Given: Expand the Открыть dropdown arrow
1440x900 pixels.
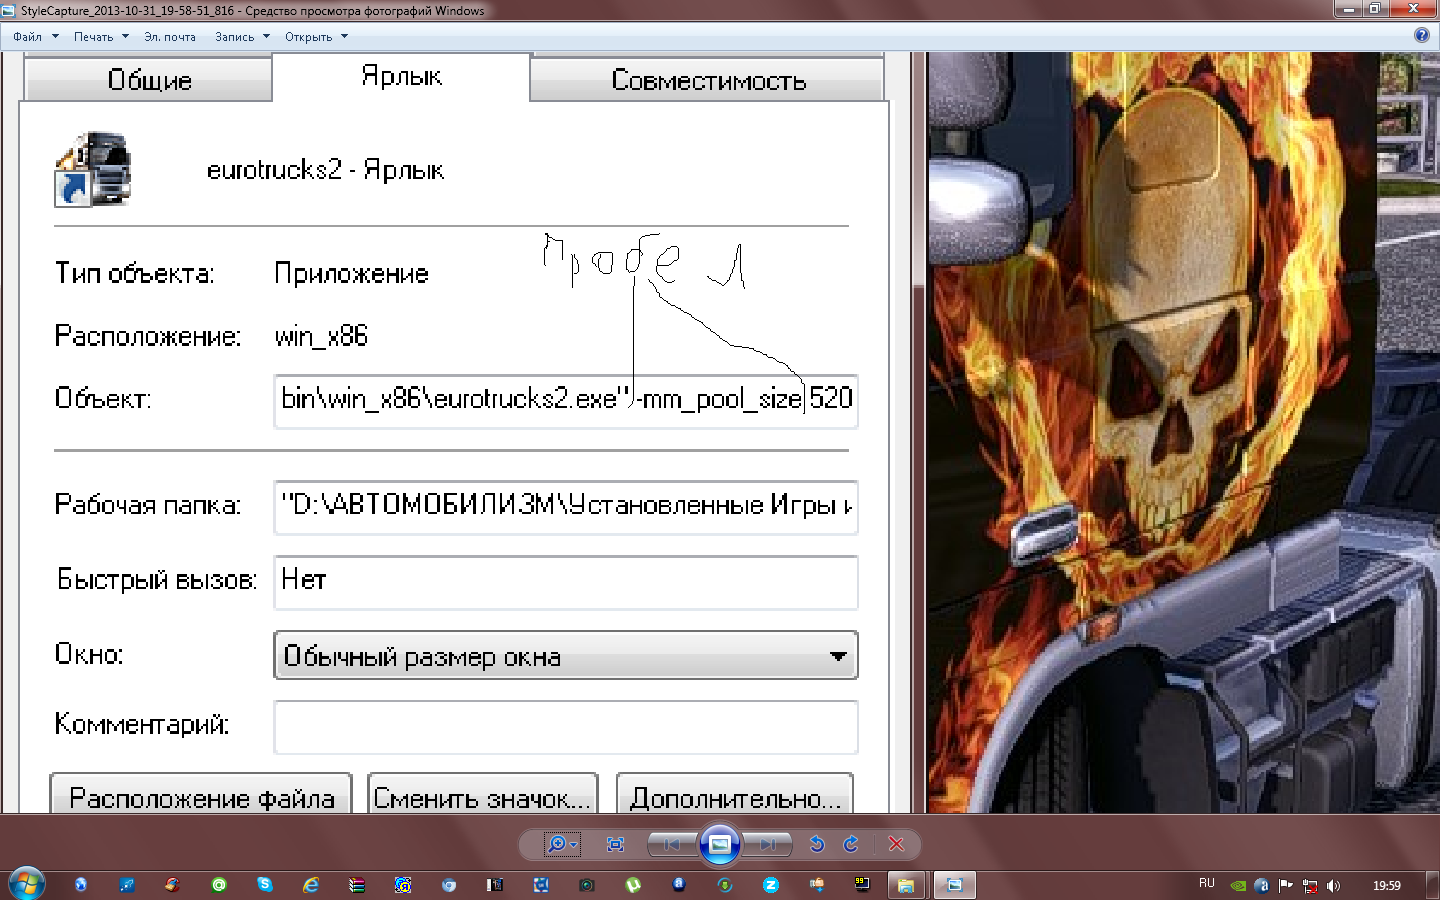Looking at the screenshot, I should 344,37.
